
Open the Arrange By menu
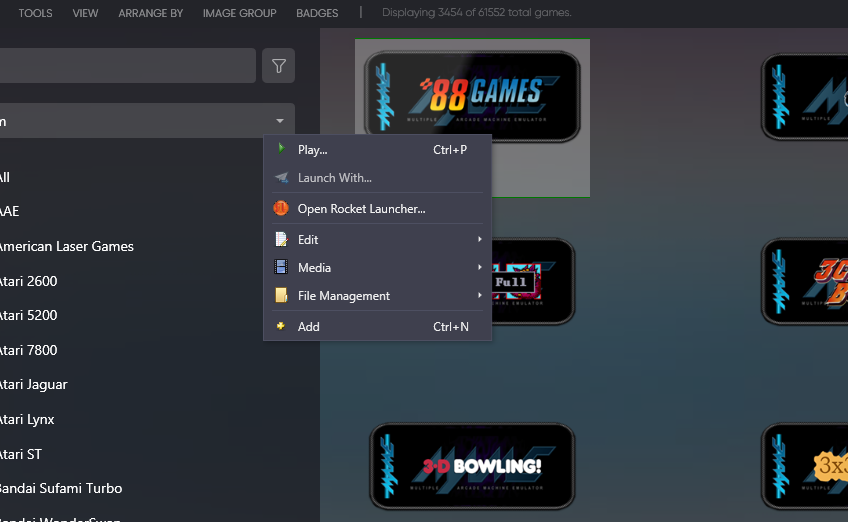pyautogui.click(x=151, y=13)
